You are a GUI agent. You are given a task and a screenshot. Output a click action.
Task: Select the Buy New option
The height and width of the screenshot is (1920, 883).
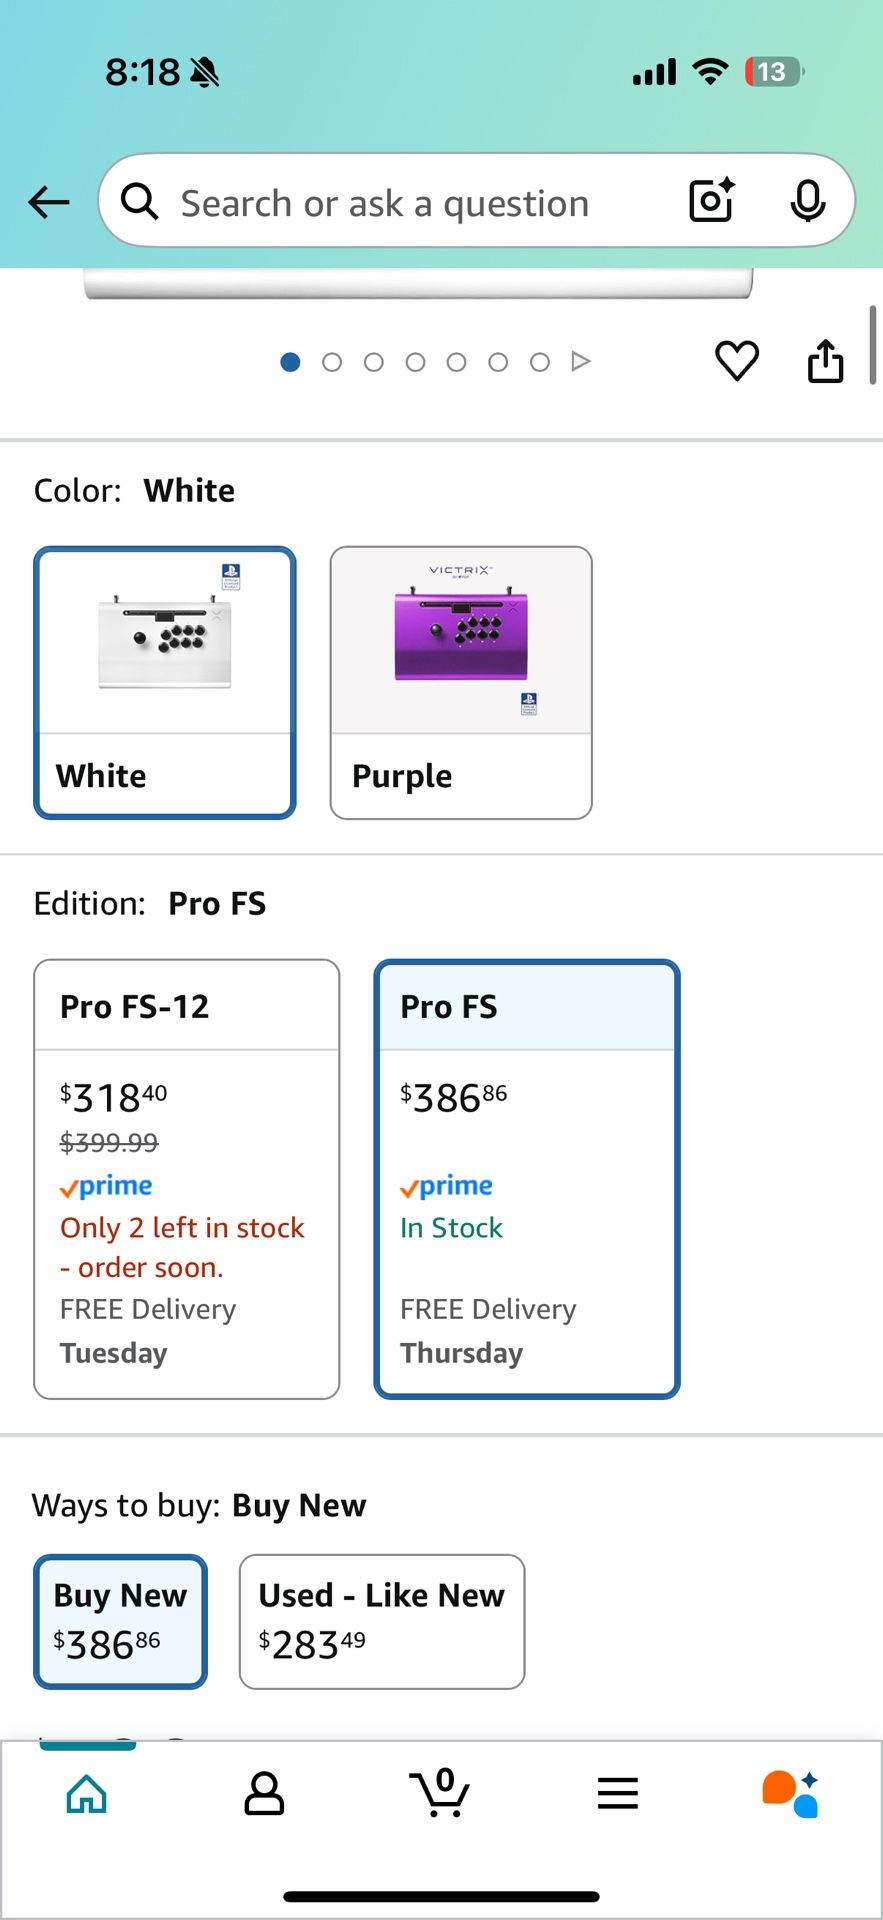click(120, 1621)
